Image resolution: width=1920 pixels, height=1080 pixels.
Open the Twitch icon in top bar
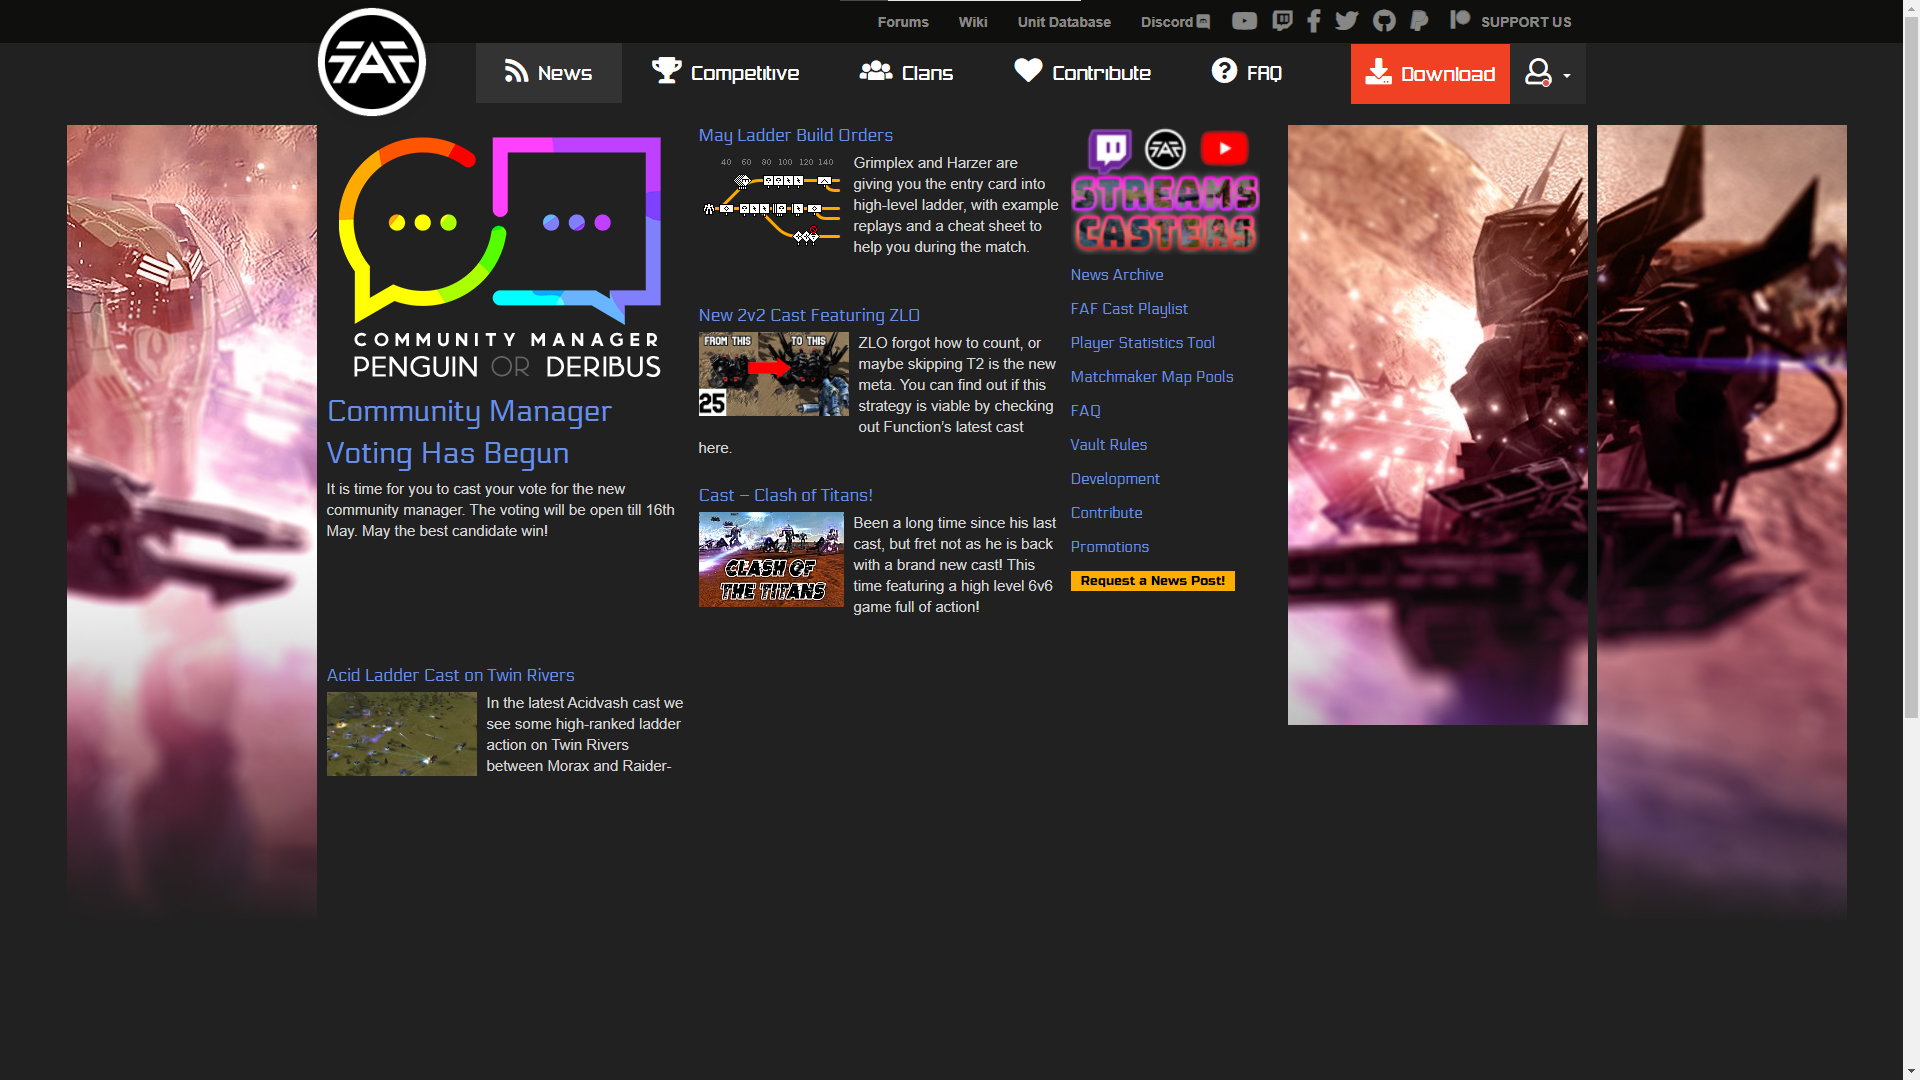pyautogui.click(x=1282, y=21)
